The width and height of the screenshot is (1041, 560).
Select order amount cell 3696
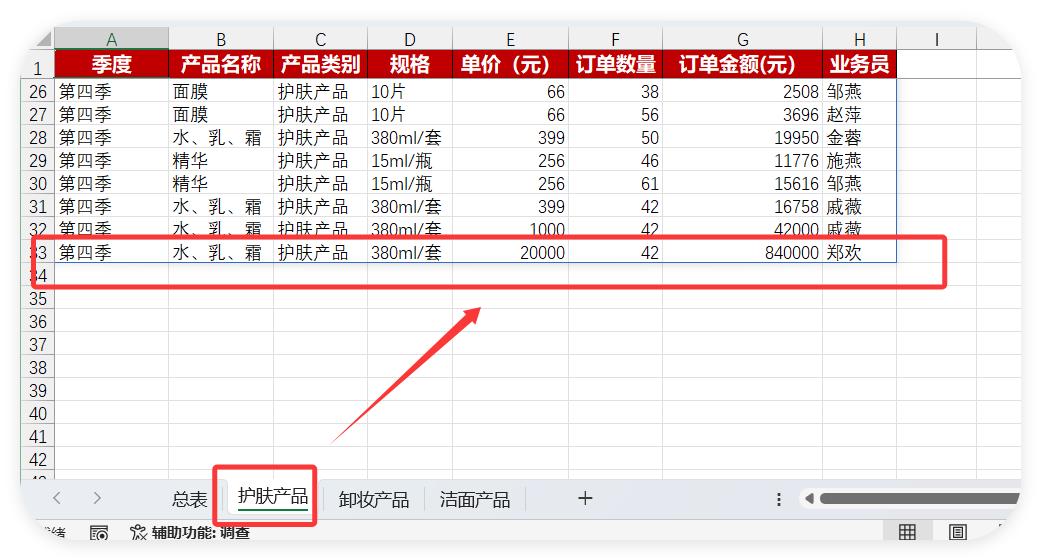click(742, 115)
